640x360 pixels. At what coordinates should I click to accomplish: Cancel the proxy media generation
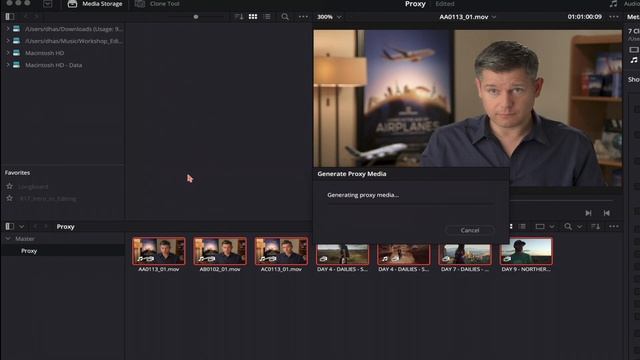point(470,230)
